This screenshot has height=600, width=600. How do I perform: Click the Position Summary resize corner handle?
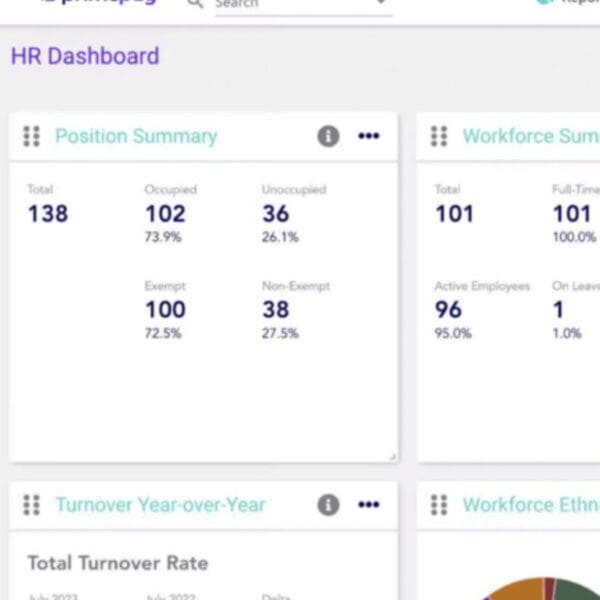pos(392,457)
